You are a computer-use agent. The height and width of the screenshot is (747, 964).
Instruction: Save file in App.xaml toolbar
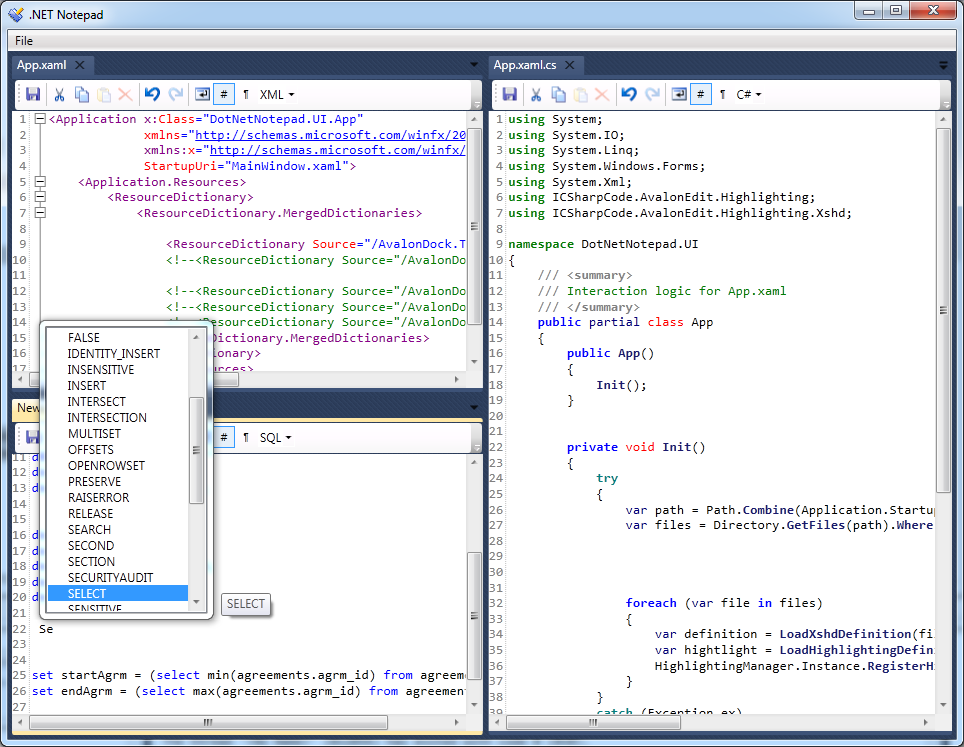(x=33, y=94)
